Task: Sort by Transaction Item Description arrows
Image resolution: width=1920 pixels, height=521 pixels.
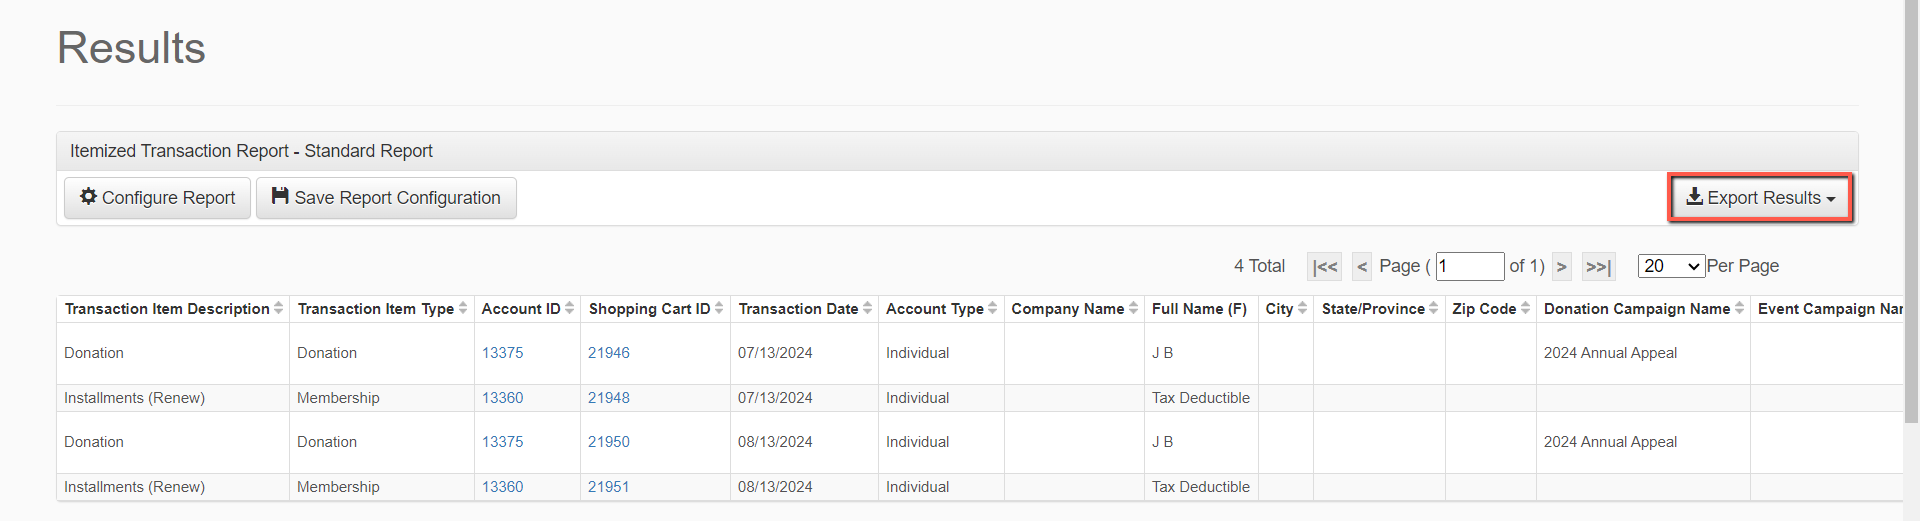Action: pyautogui.click(x=279, y=308)
